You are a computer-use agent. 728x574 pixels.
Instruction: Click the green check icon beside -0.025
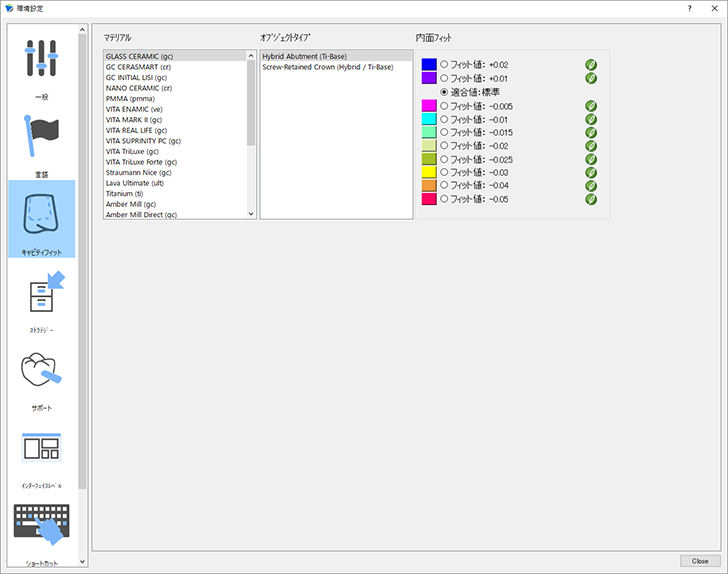pyautogui.click(x=591, y=159)
